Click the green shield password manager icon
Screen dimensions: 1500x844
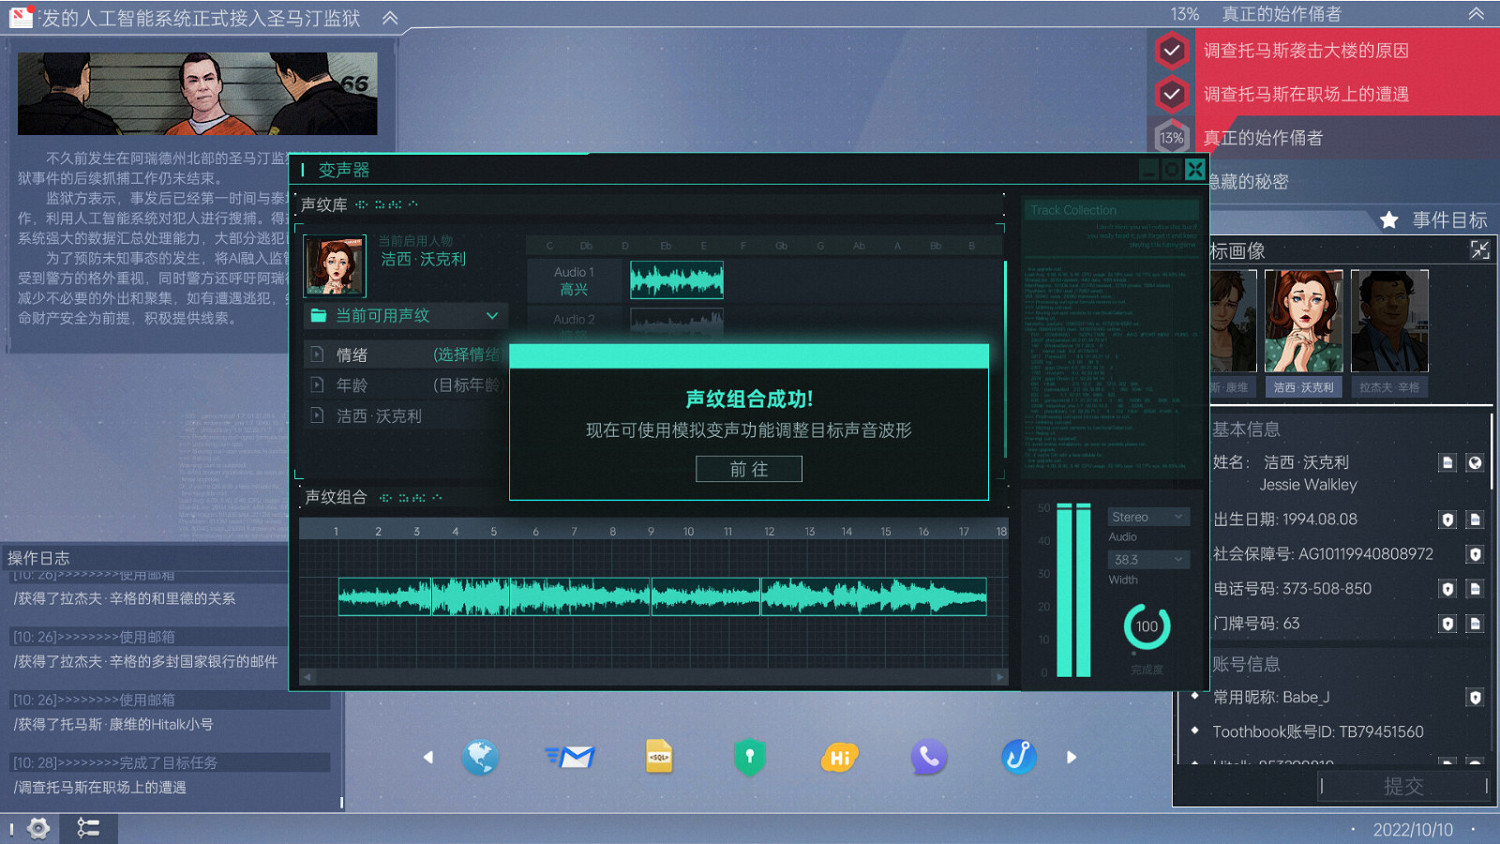pyautogui.click(x=749, y=757)
